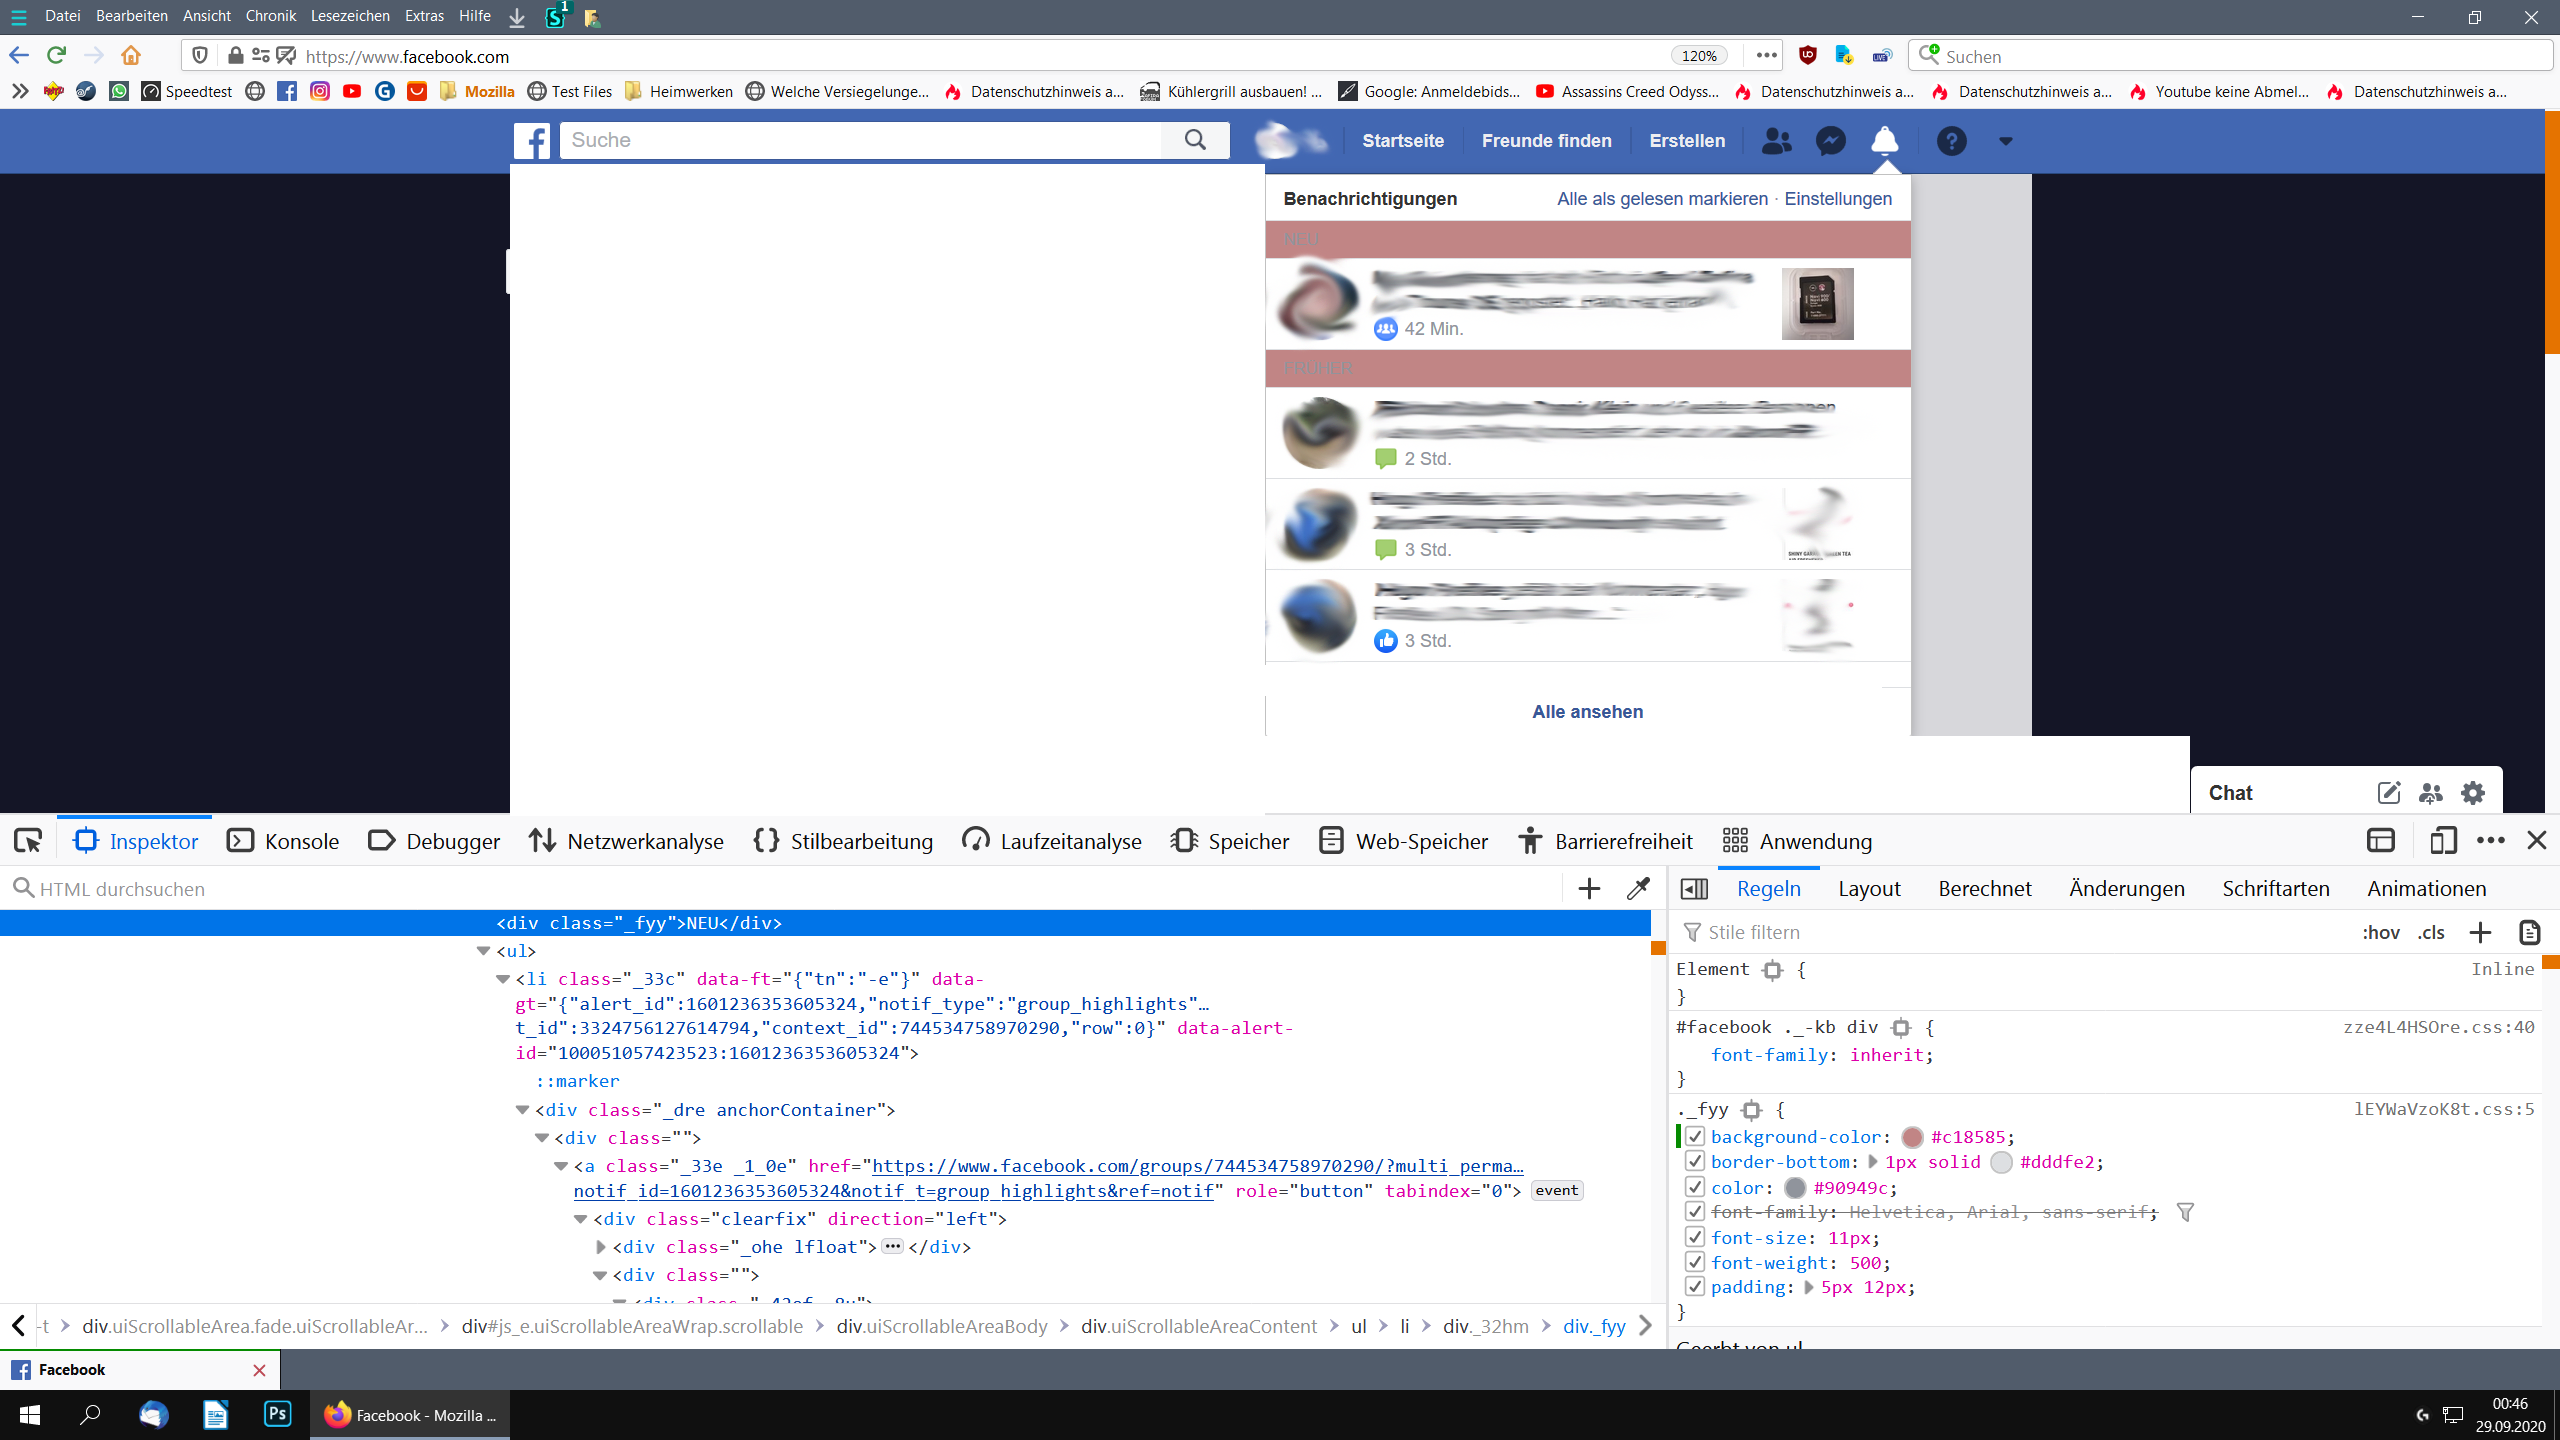This screenshot has height=1440, width=2560.
Task: Toggle the padding rule checkbox
Action: [1695, 1287]
